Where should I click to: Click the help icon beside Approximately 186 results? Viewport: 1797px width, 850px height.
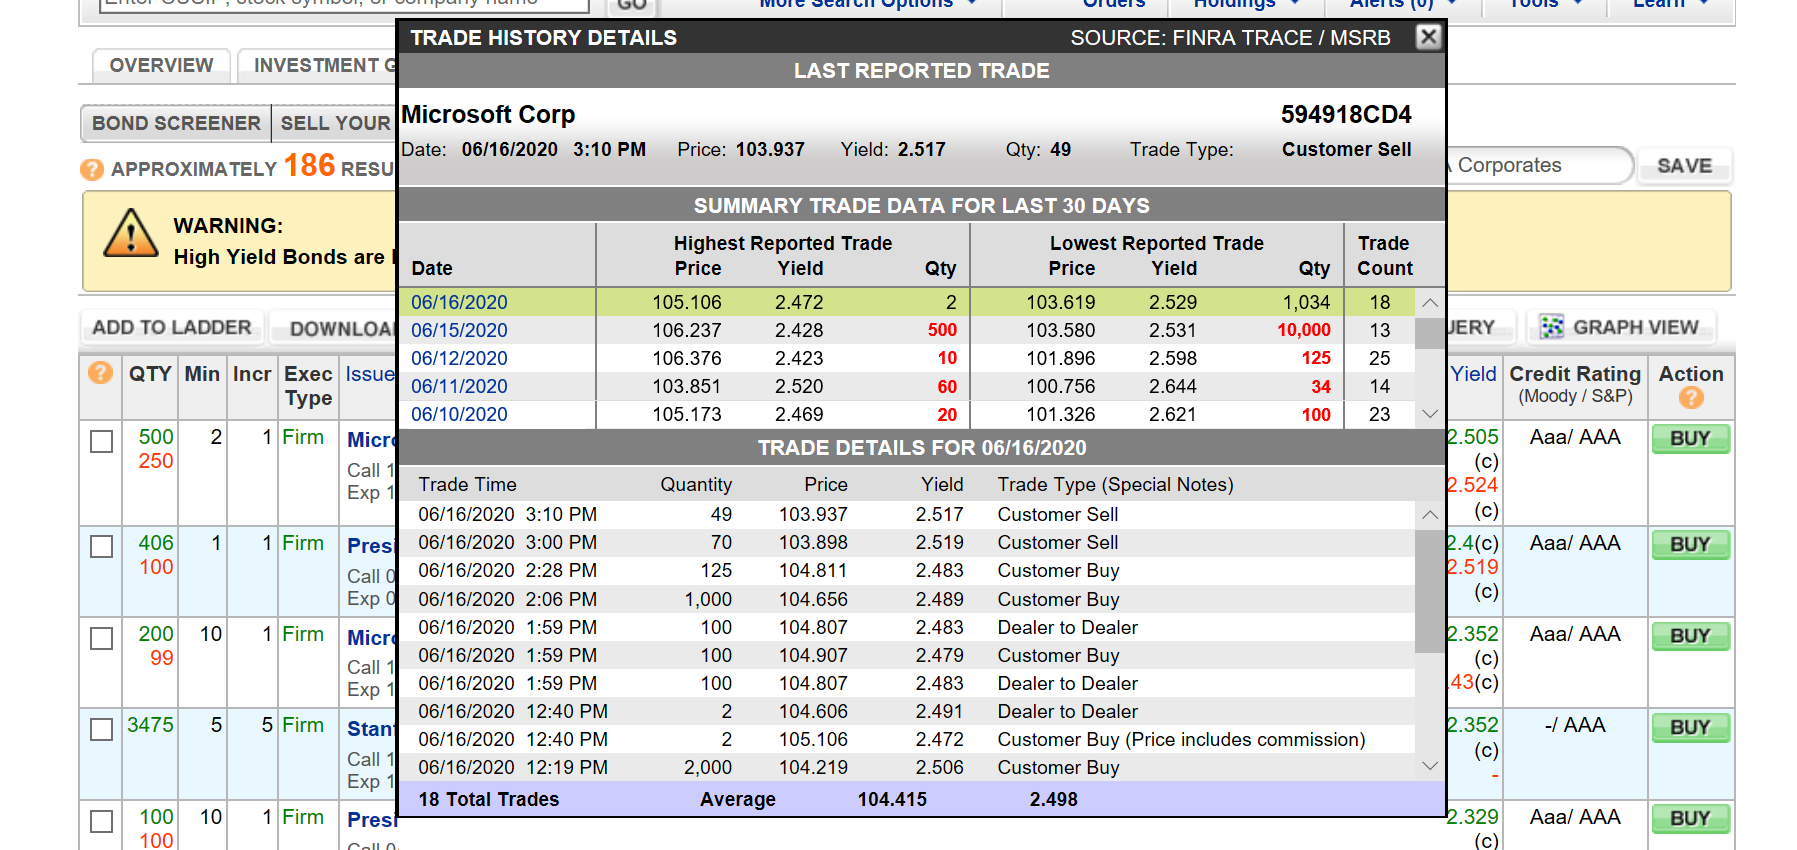[x=92, y=169]
